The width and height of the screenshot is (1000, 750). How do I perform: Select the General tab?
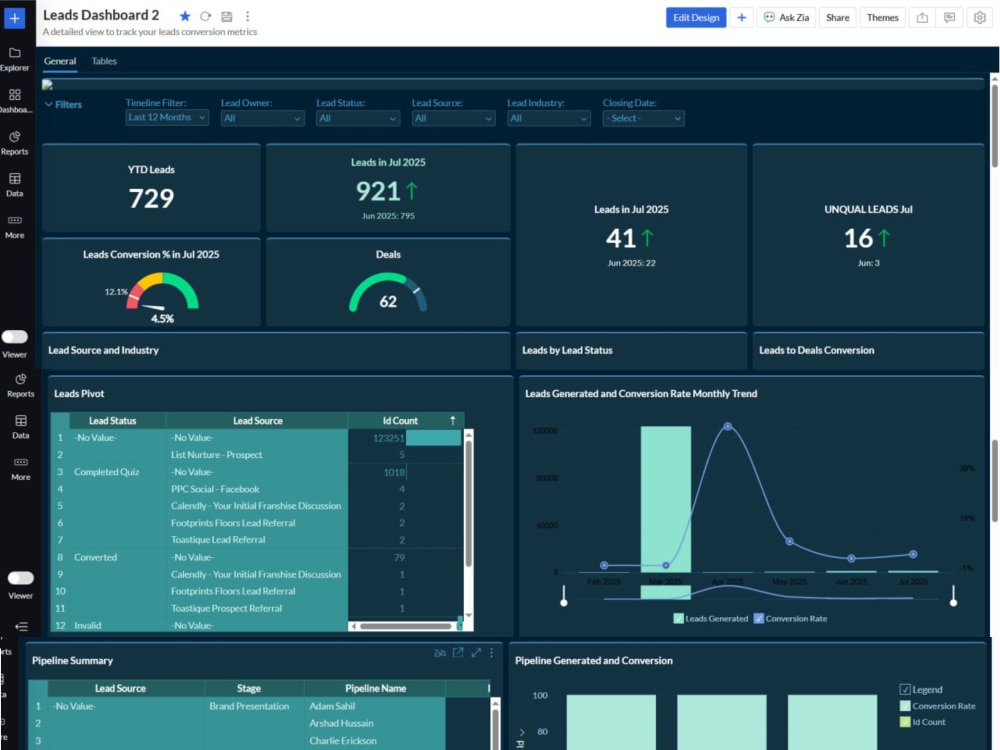click(60, 61)
